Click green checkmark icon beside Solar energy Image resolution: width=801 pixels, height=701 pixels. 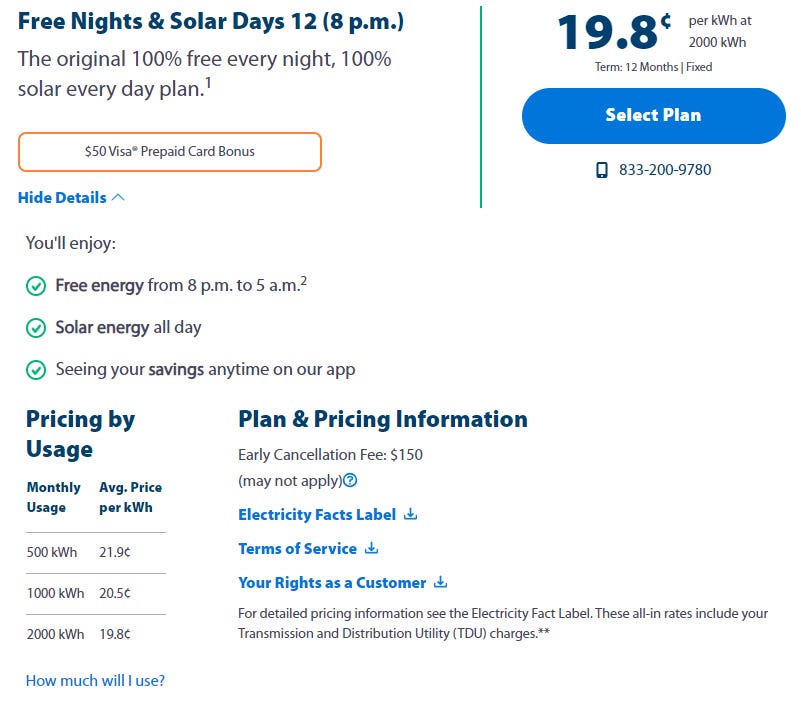point(36,328)
